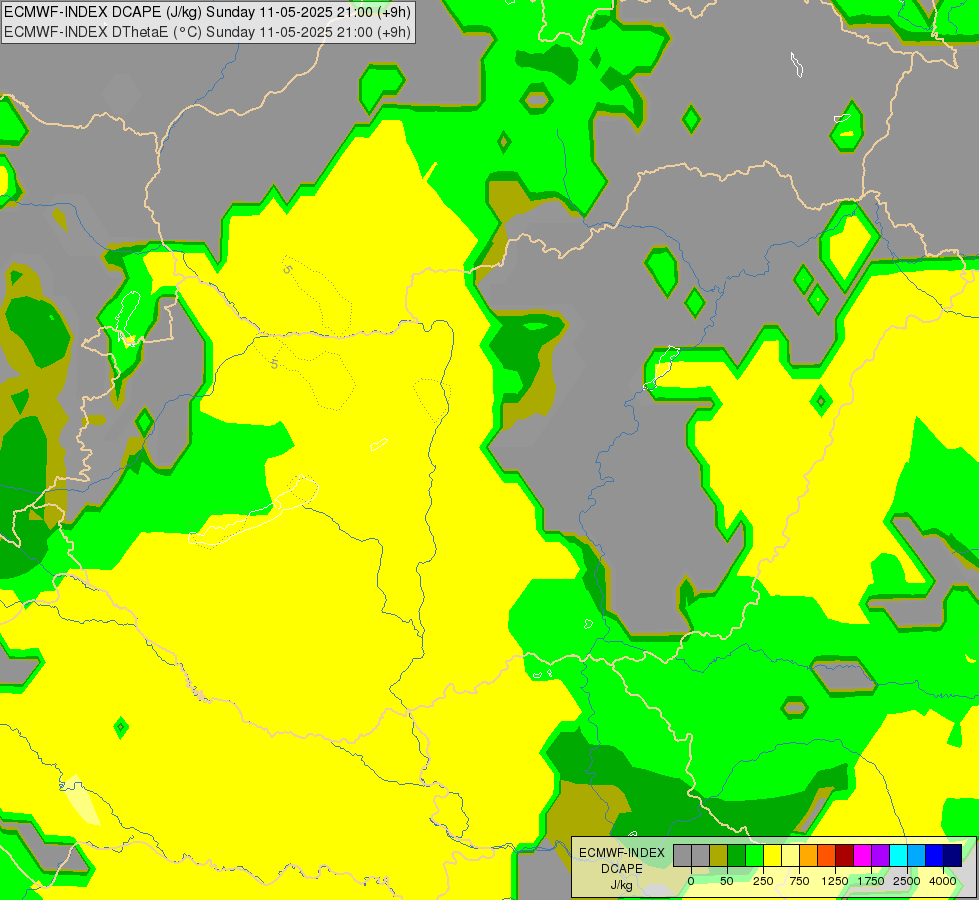Image resolution: width=979 pixels, height=900 pixels.
Task: Click the legend label 'ECMWF-INDEX'
Action: 622,853
